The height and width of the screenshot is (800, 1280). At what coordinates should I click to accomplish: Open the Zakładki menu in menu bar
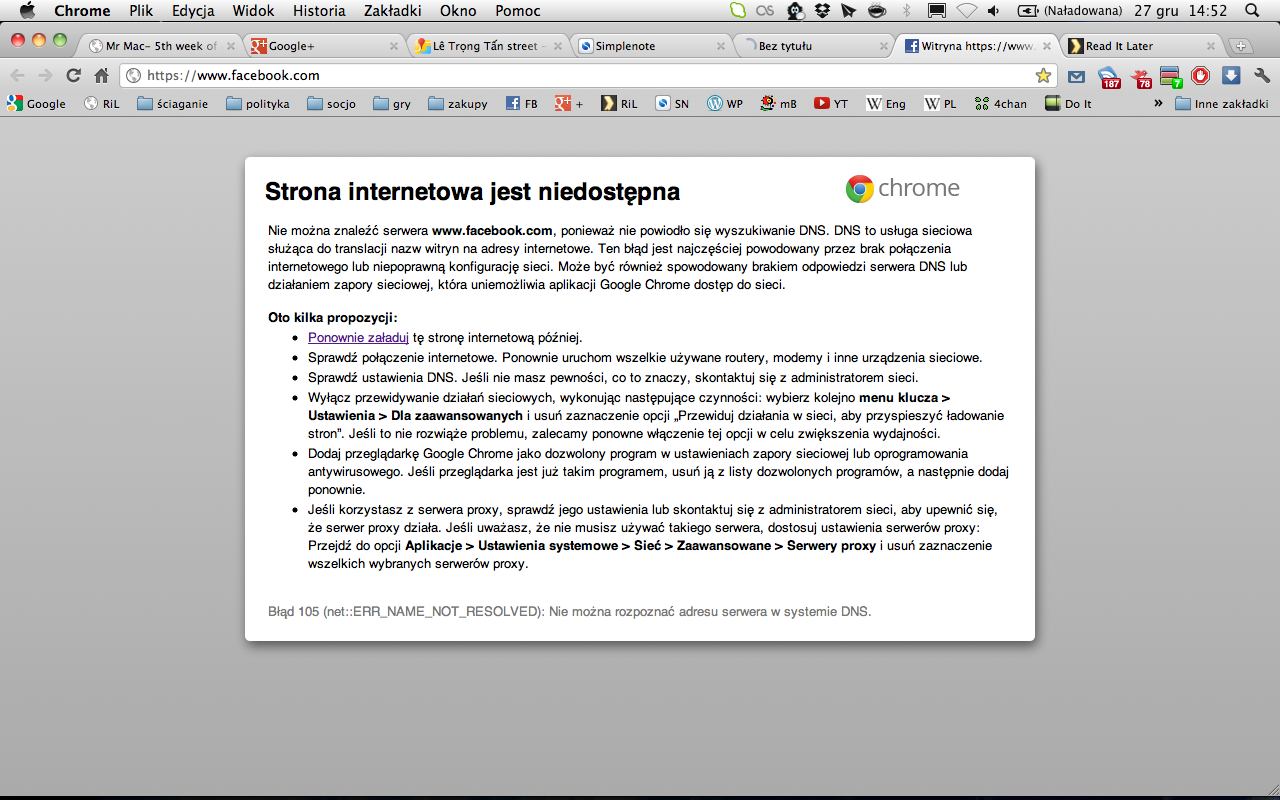click(393, 11)
